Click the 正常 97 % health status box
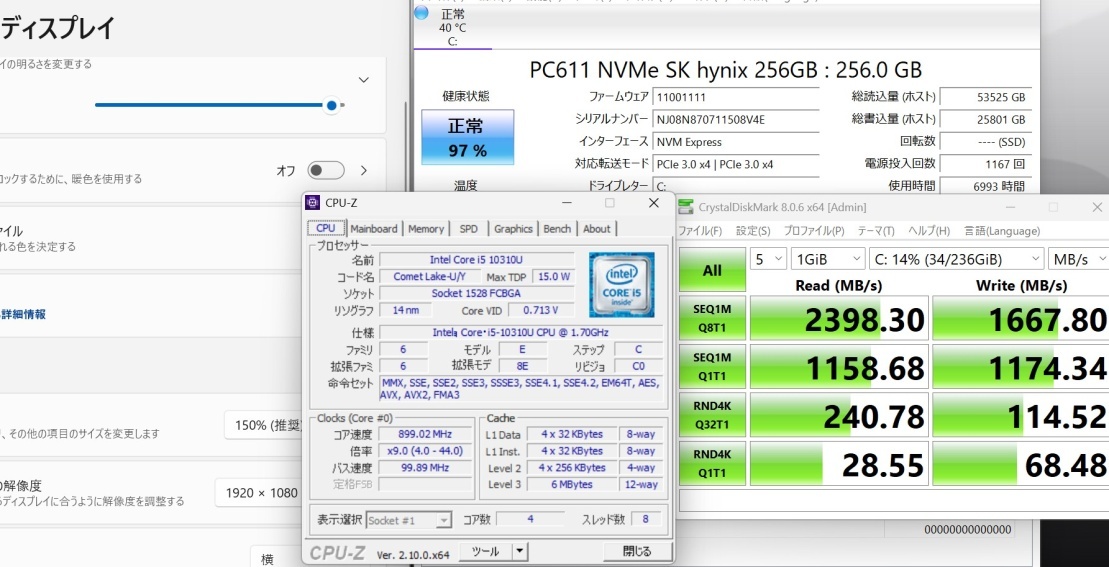1109x567 pixels. point(468,137)
